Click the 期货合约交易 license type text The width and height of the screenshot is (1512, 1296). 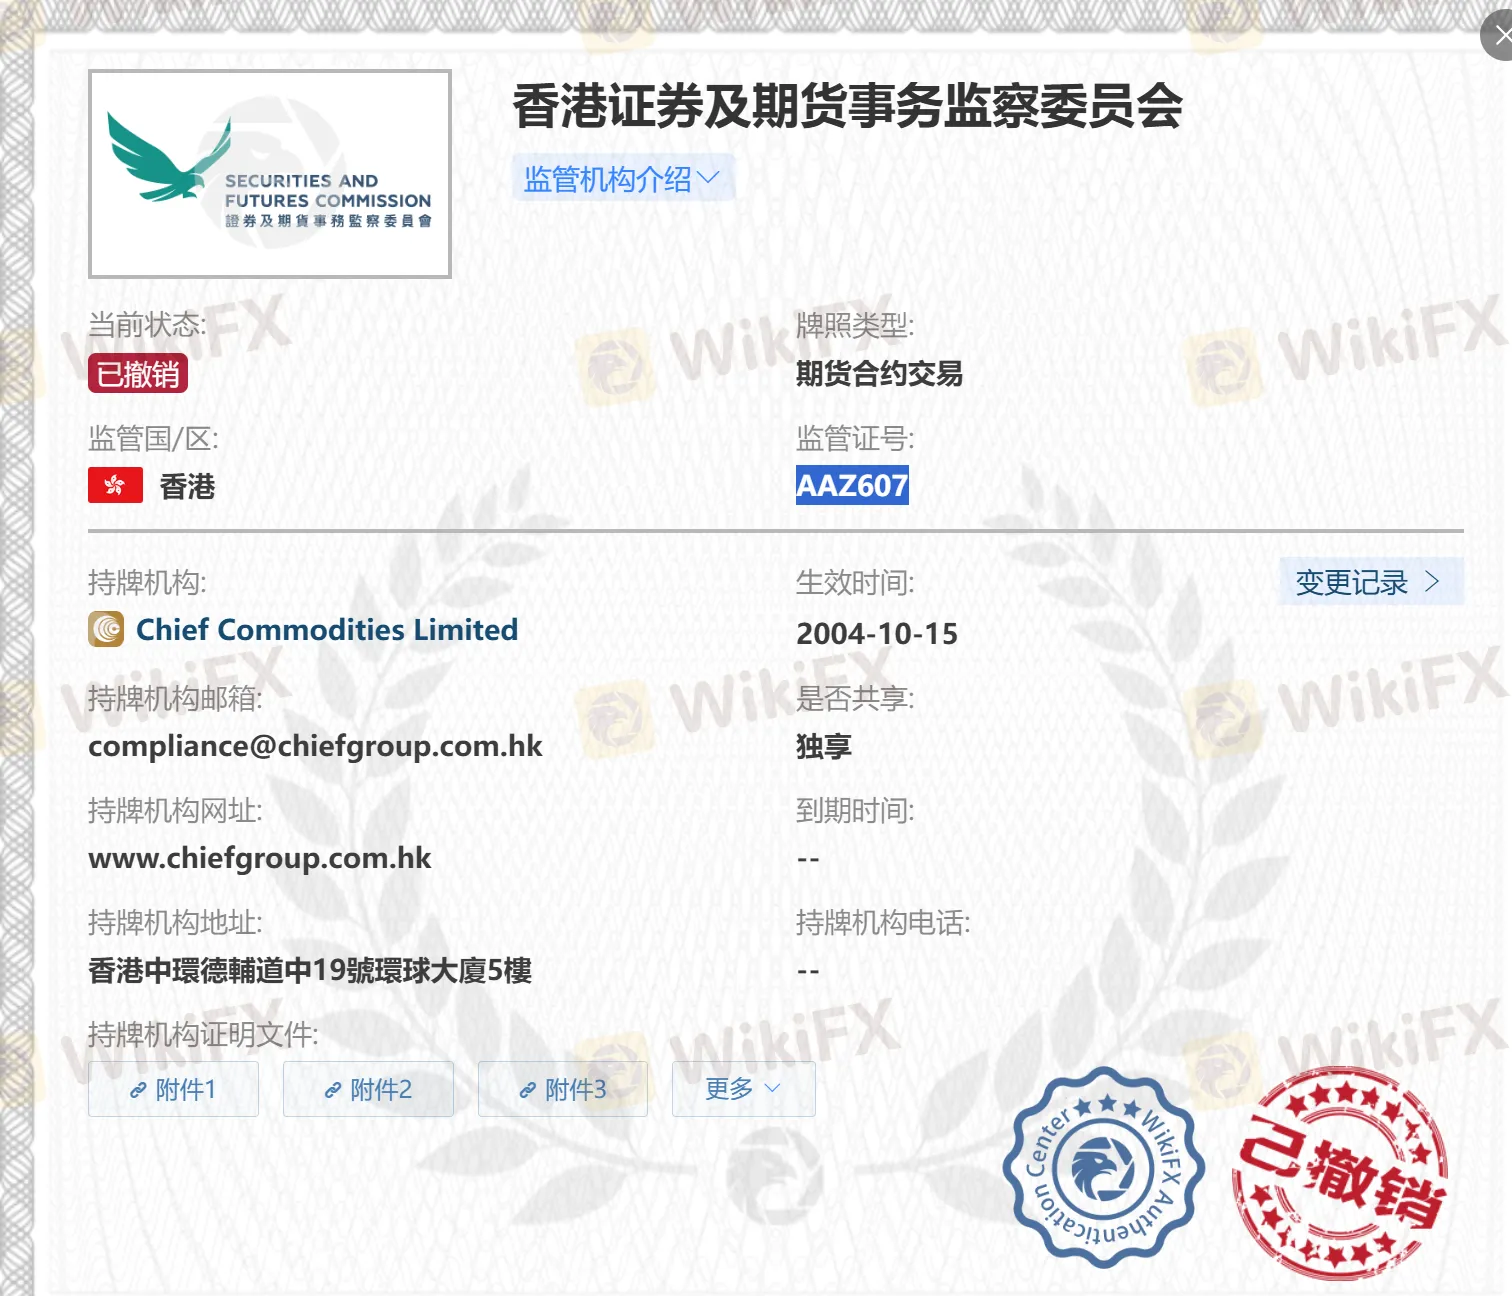(x=879, y=373)
